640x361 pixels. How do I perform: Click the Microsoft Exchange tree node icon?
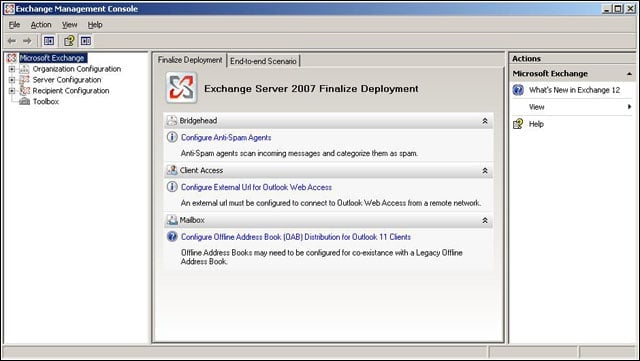click(12, 58)
